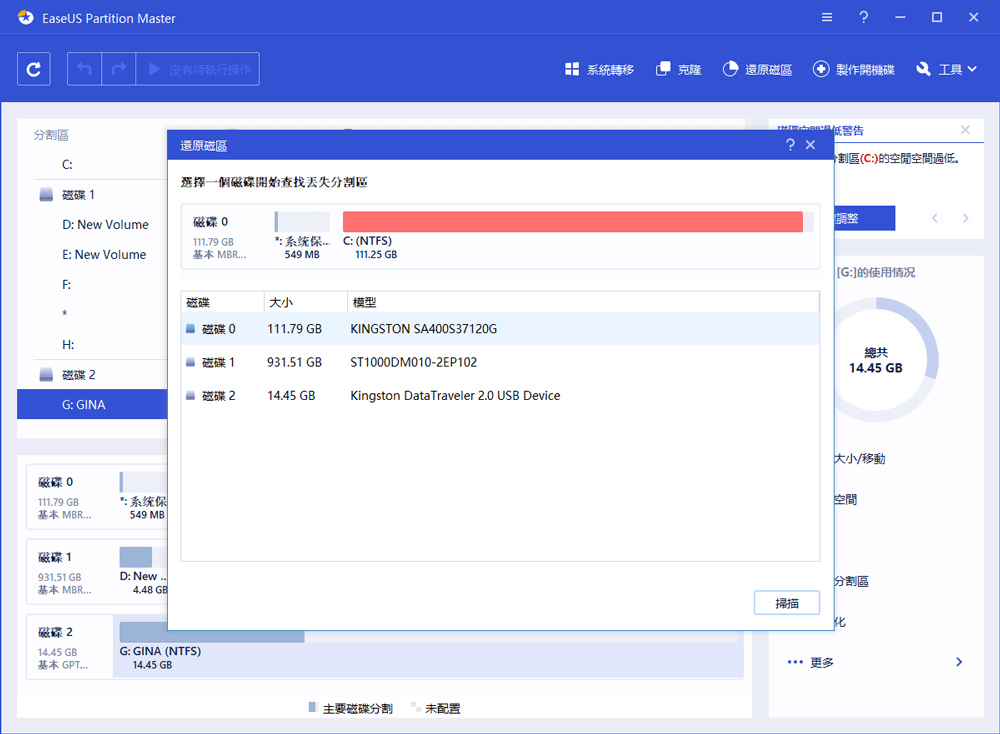Run pending operations via the play button
Screen dimensions: 1000x734
[198, 69]
